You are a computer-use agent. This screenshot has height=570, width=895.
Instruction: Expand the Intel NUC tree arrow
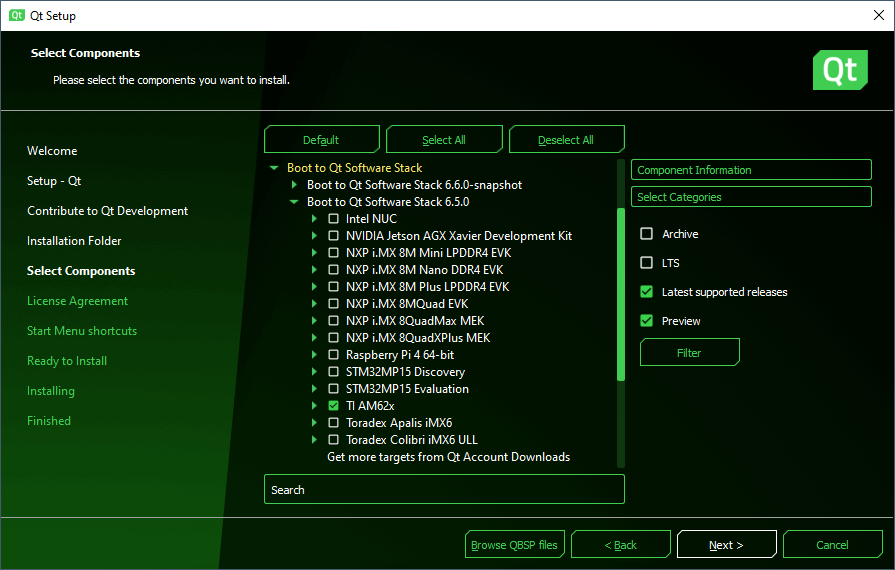314,219
